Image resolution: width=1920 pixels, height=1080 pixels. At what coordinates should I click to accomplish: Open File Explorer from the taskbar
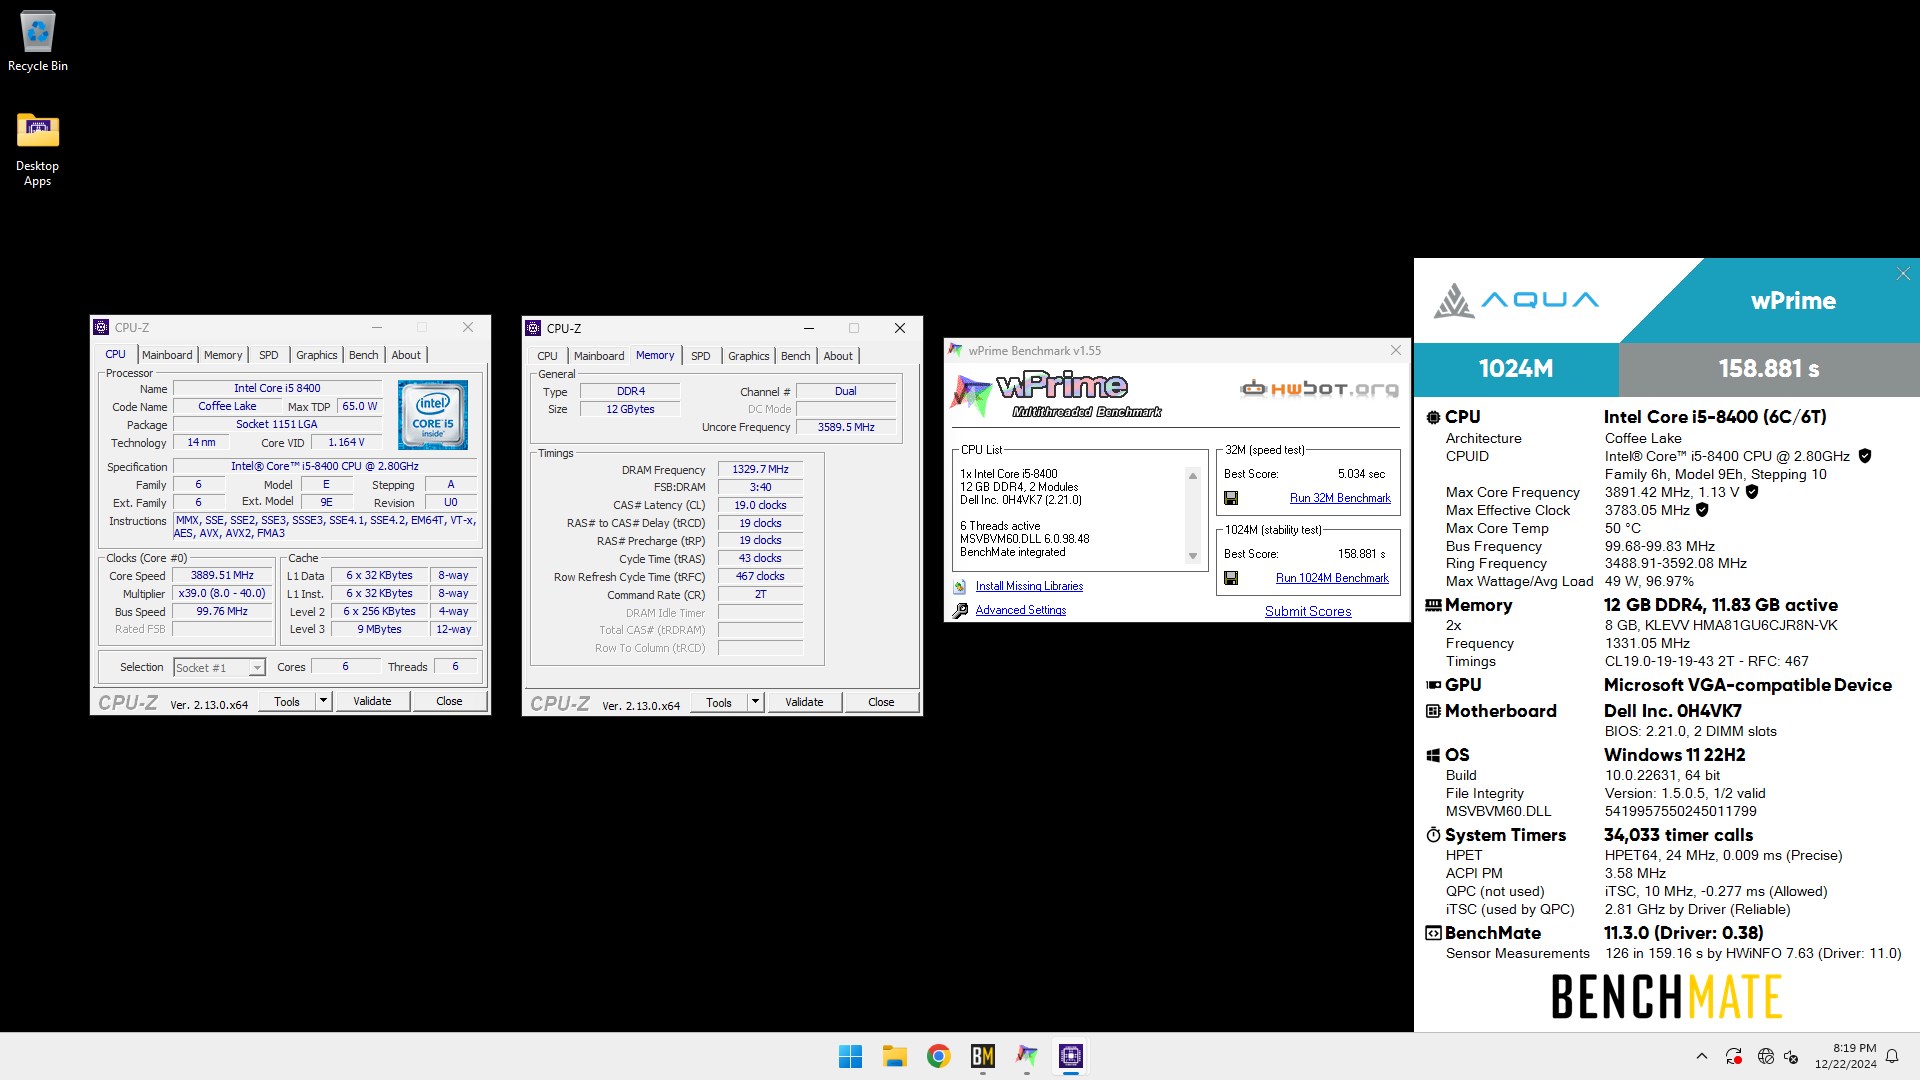[x=894, y=1056]
